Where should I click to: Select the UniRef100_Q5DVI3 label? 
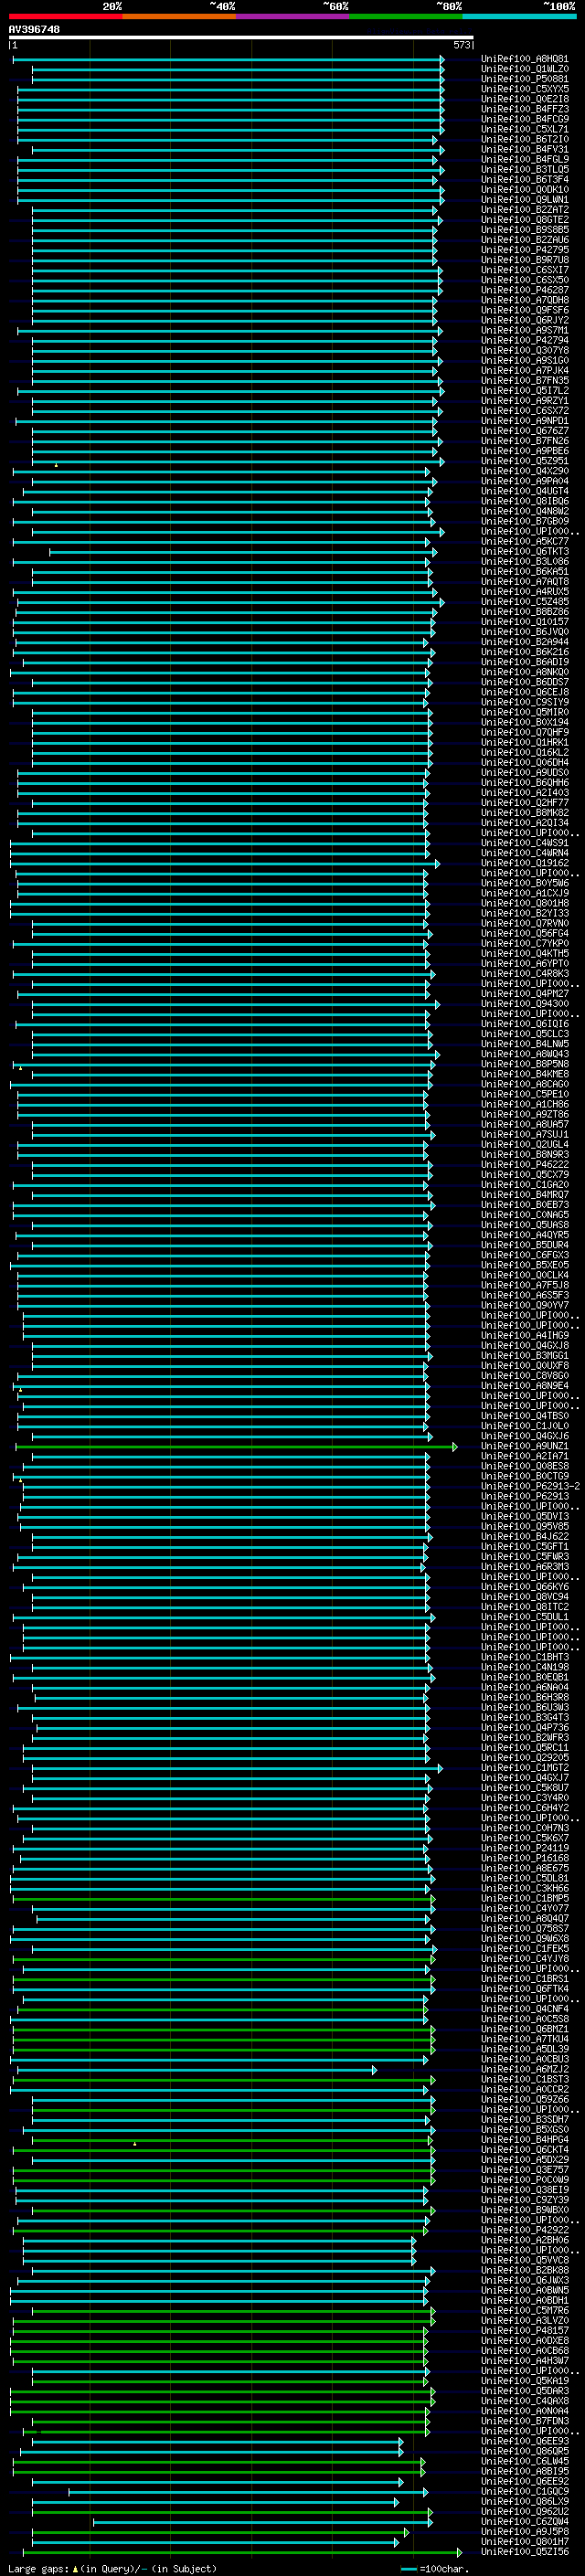pyautogui.click(x=525, y=1516)
